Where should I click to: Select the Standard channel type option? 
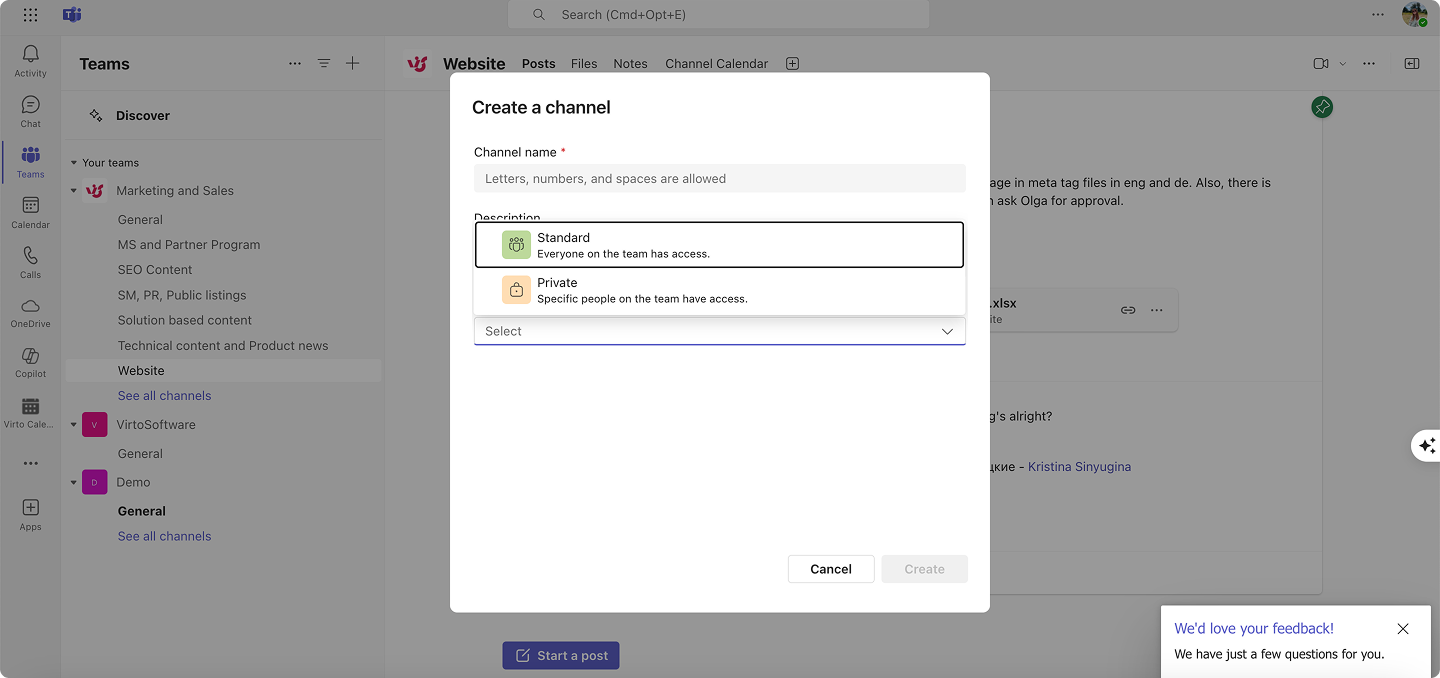[719, 245]
